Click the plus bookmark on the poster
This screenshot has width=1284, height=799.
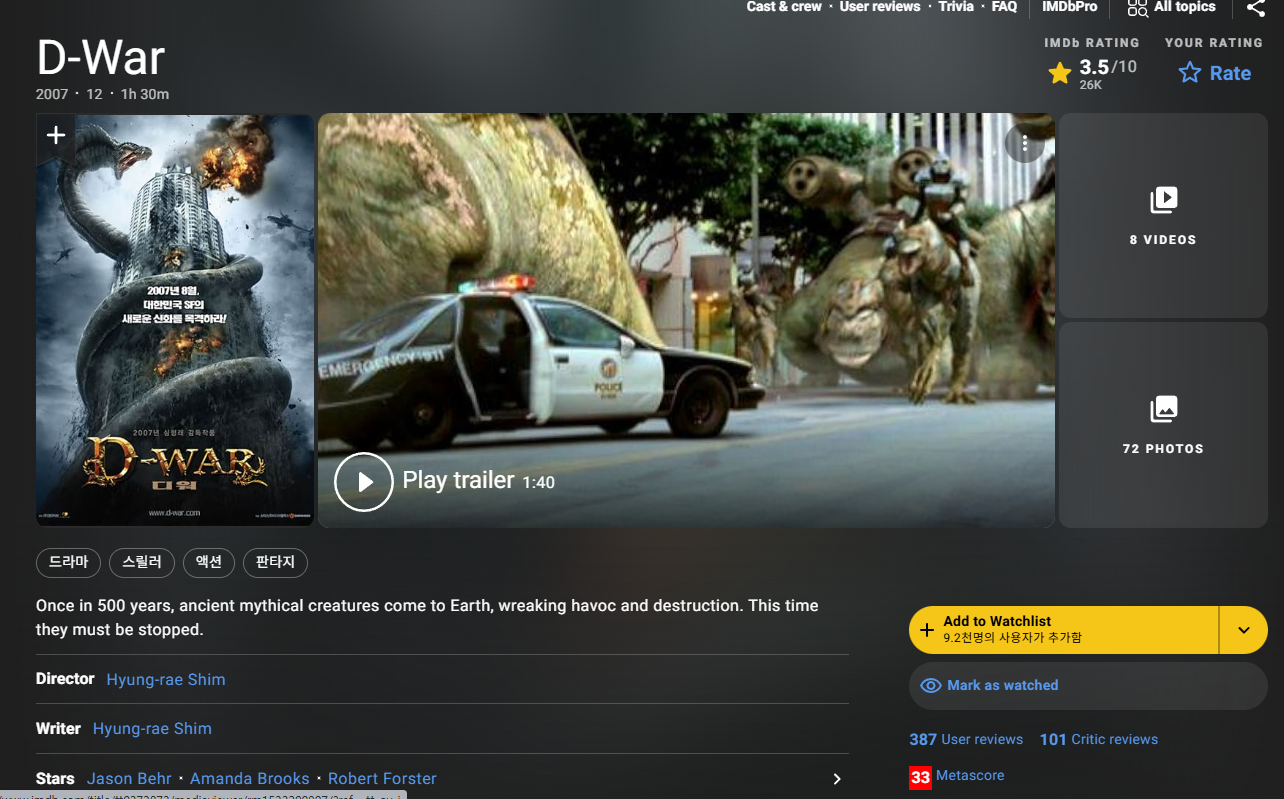[56, 135]
